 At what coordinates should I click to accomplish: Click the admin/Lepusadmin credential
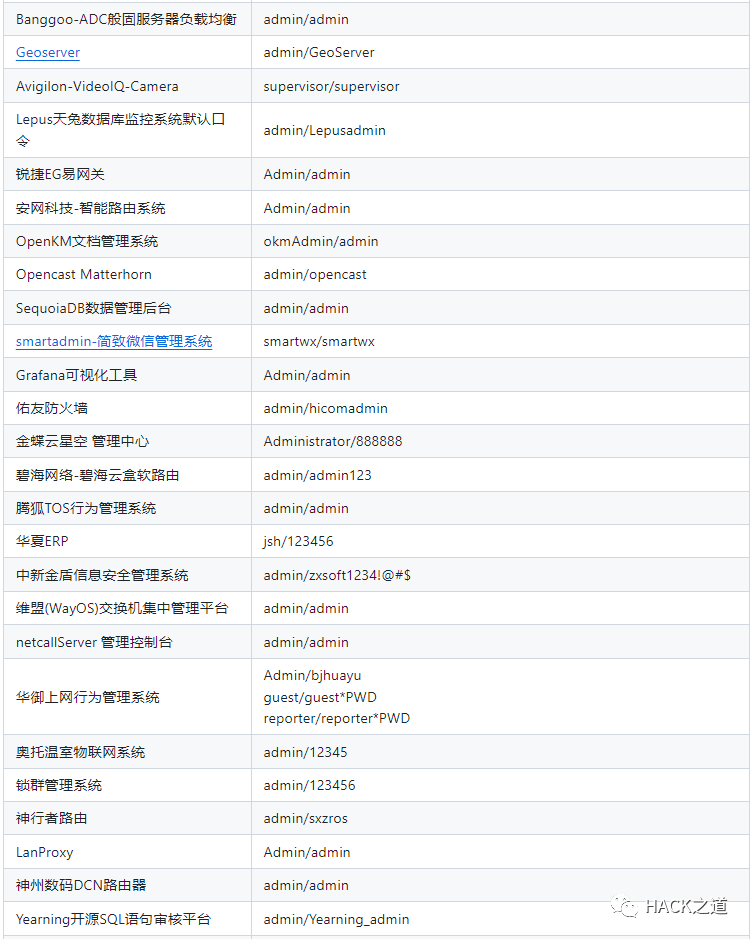click(x=325, y=131)
